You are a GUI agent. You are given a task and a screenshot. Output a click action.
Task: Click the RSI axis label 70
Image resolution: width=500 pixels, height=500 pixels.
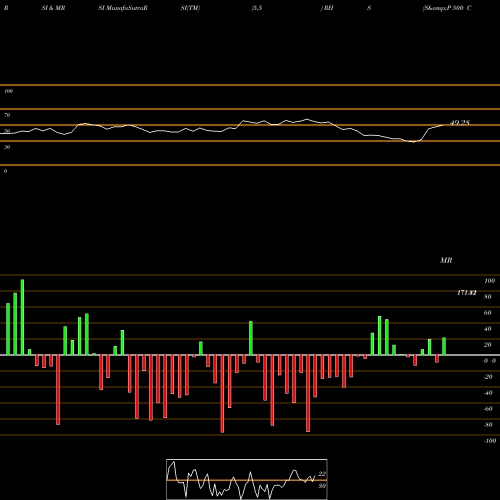pos(7,115)
